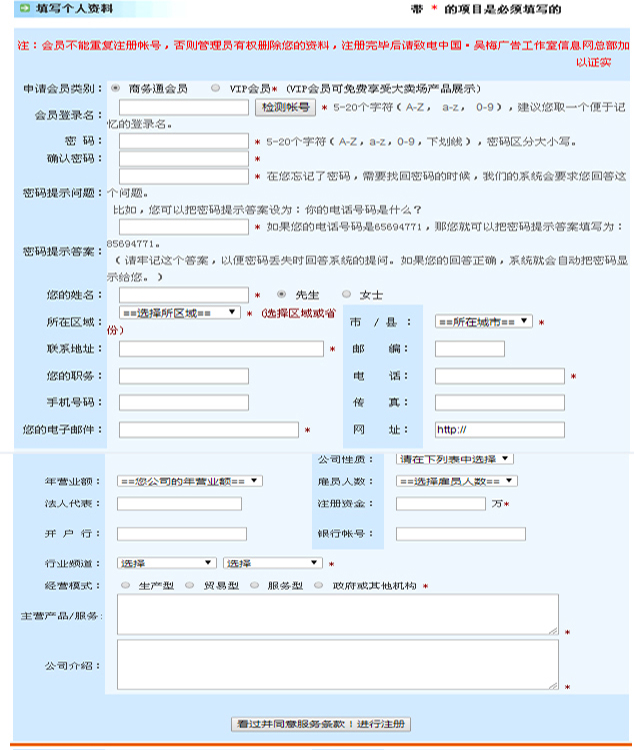Viewport: 634px width, 750px height.
Task: Click the 经营模式 label
Action: coord(73,585)
